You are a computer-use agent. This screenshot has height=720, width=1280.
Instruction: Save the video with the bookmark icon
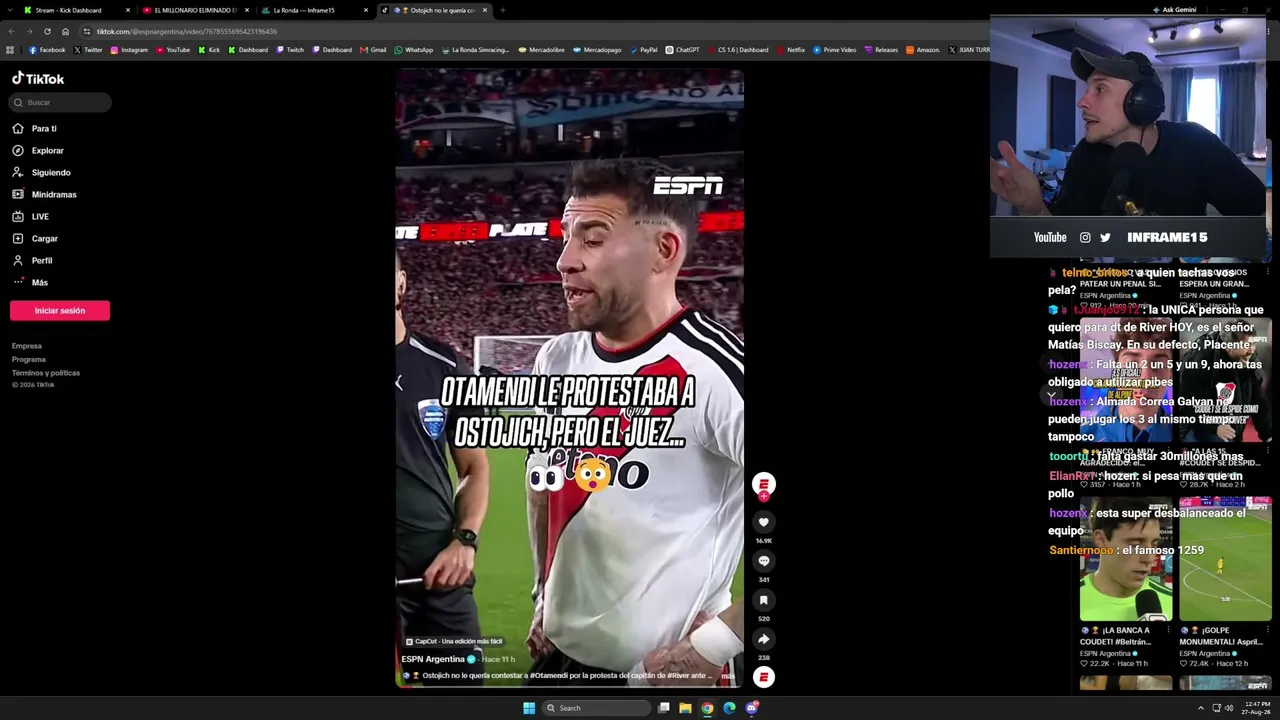(763, 600)
